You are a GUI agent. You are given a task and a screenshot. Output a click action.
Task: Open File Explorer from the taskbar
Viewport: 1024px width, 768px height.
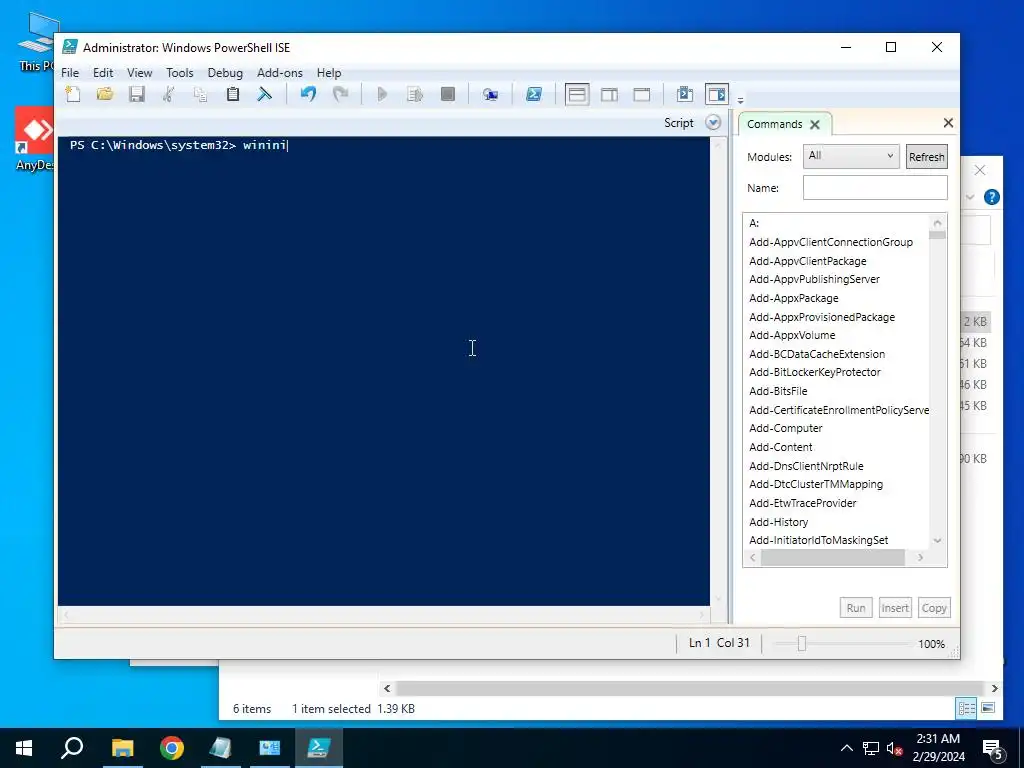[x=122, y=748]
